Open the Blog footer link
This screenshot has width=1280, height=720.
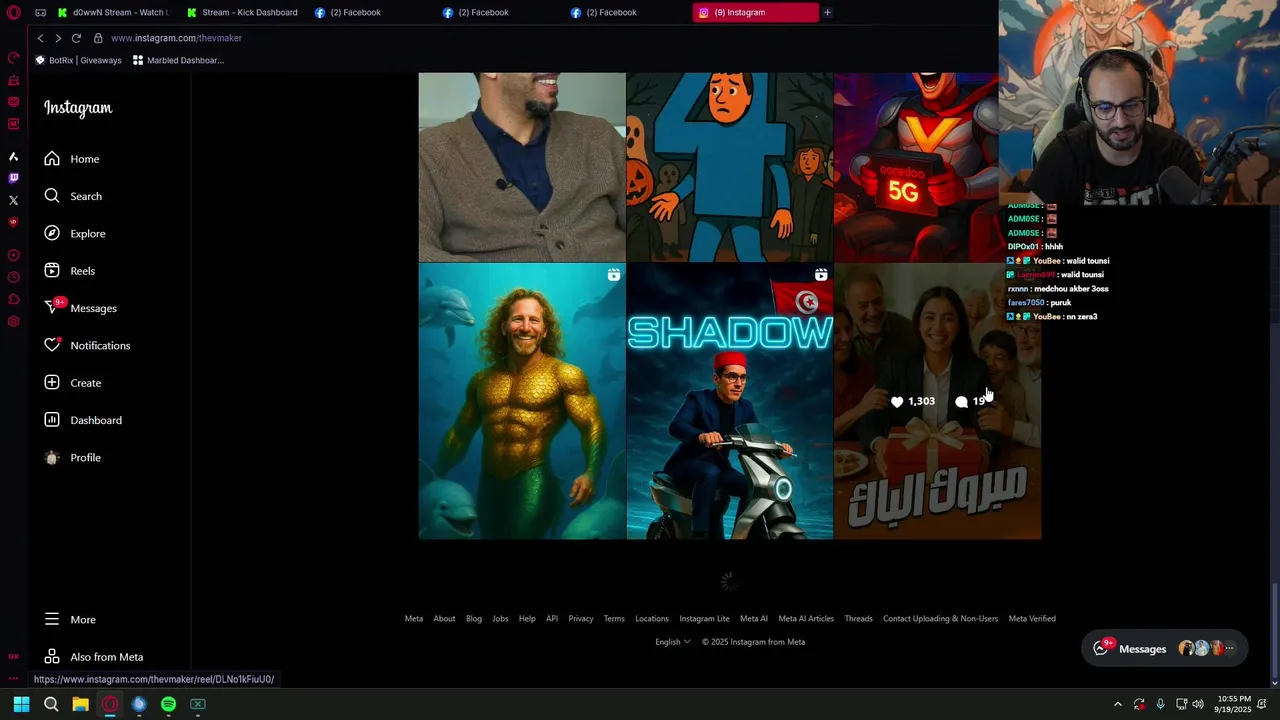click(x=474, y=618)
